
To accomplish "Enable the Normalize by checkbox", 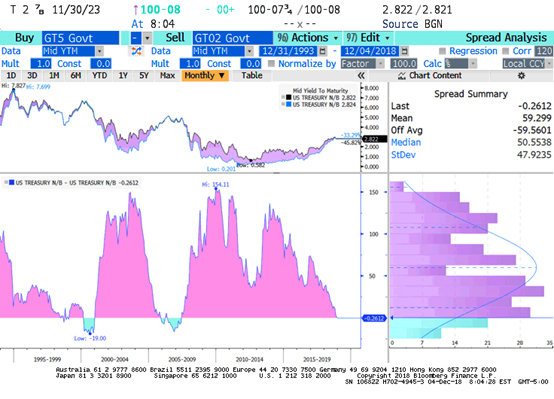I will 271,64.
